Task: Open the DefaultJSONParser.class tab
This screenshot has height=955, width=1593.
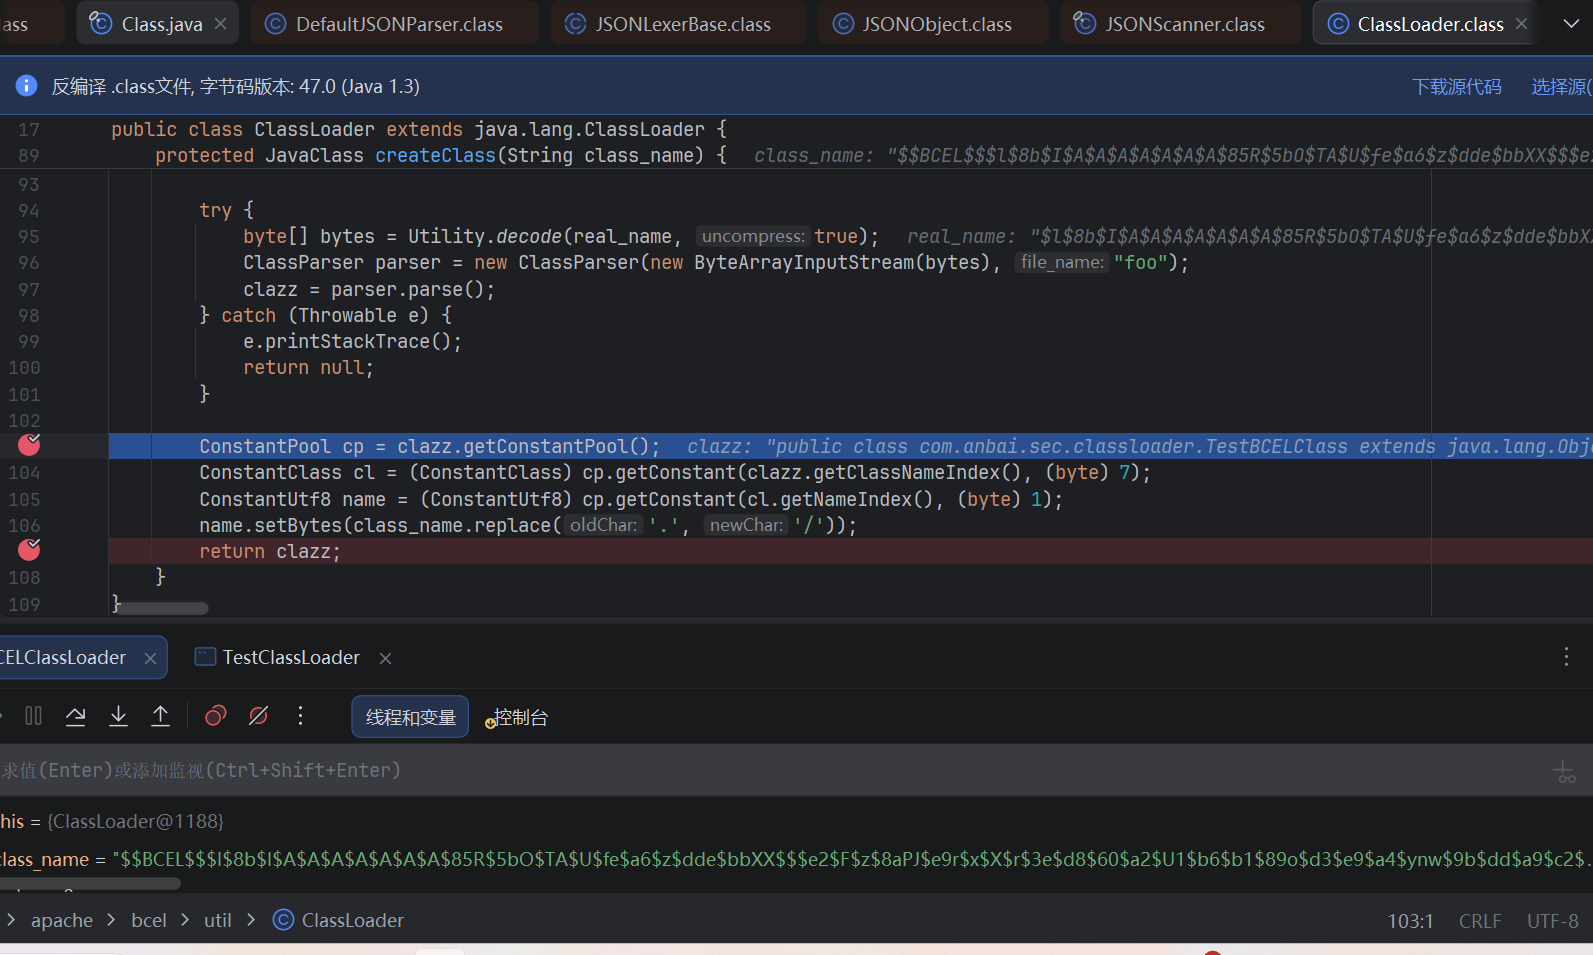Action: click(394, 24)
